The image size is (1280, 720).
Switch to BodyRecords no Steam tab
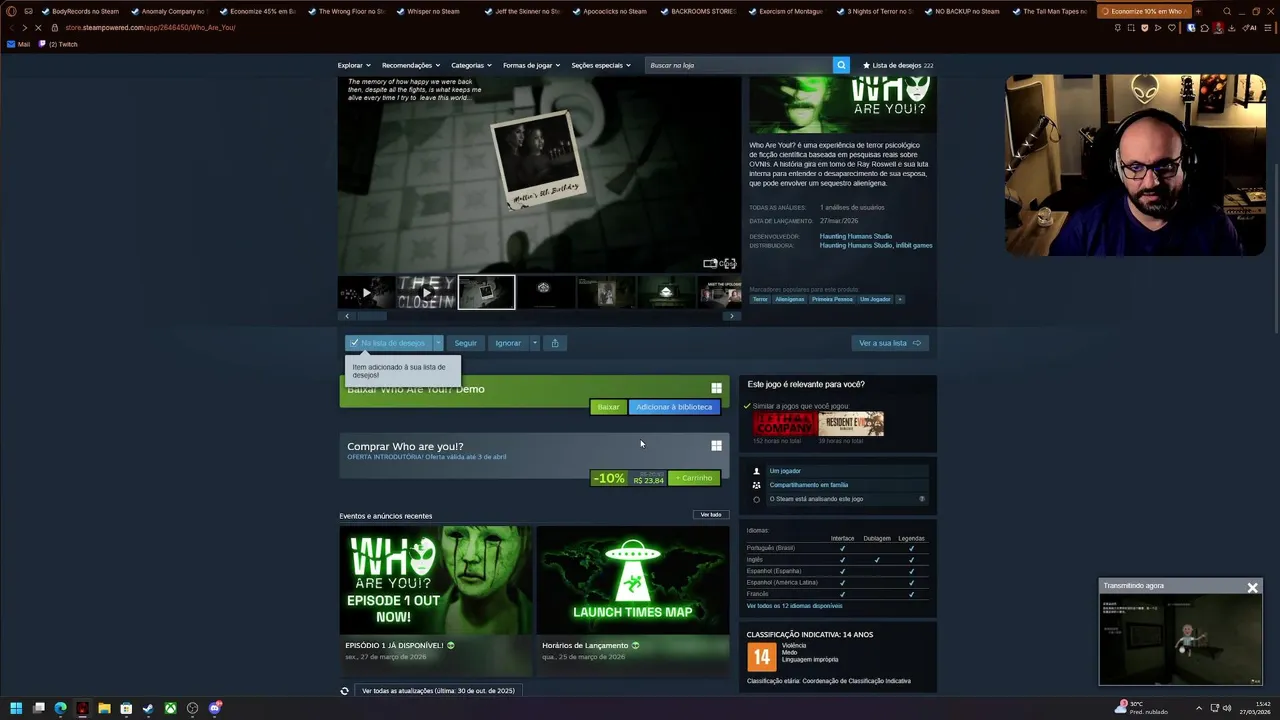(x=79, y=11)
